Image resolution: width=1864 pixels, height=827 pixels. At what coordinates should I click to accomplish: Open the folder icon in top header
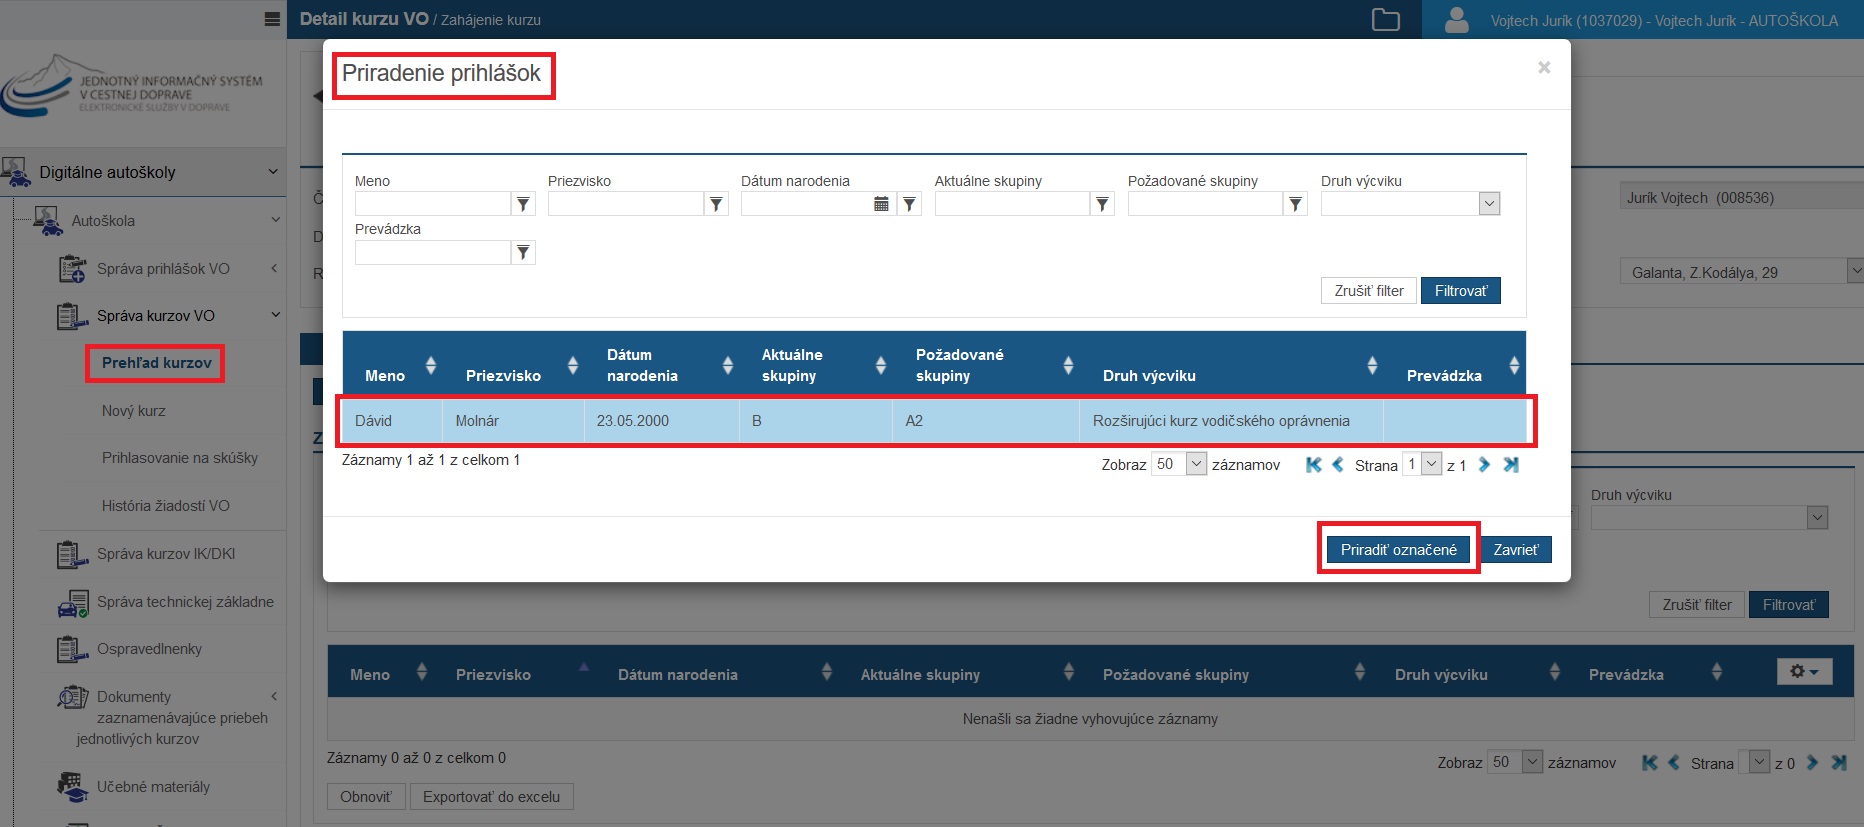coord(1385,20)
